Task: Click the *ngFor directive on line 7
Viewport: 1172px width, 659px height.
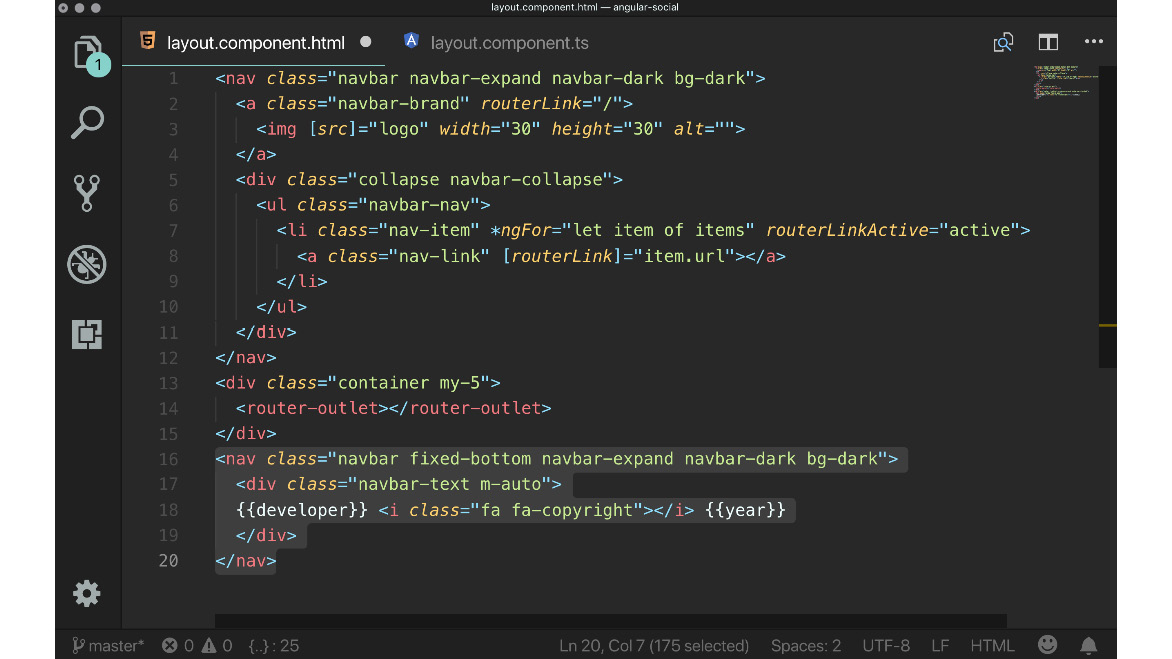Action: [521, 231]
